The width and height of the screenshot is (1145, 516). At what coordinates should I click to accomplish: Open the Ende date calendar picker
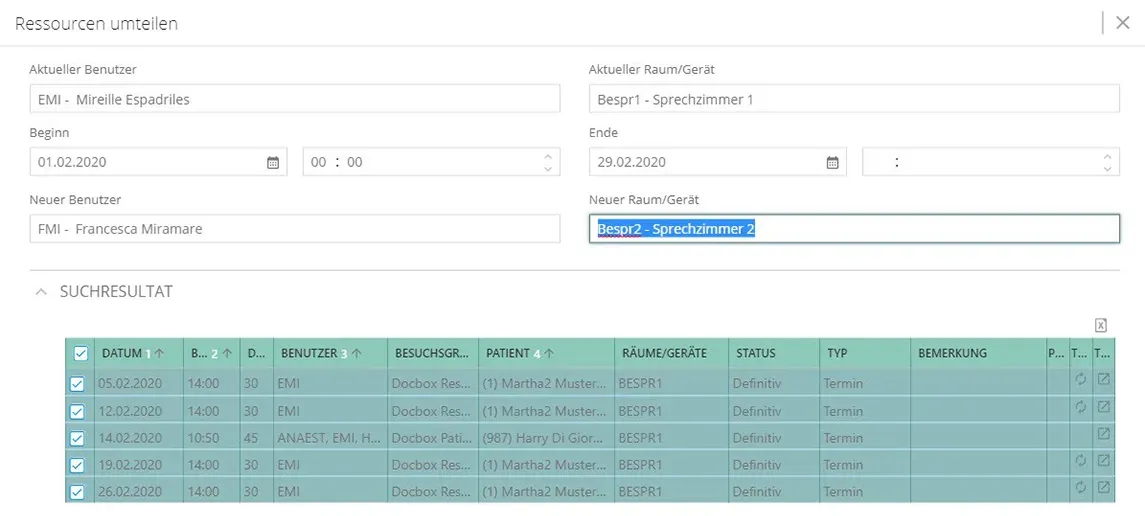pos(832,162)
